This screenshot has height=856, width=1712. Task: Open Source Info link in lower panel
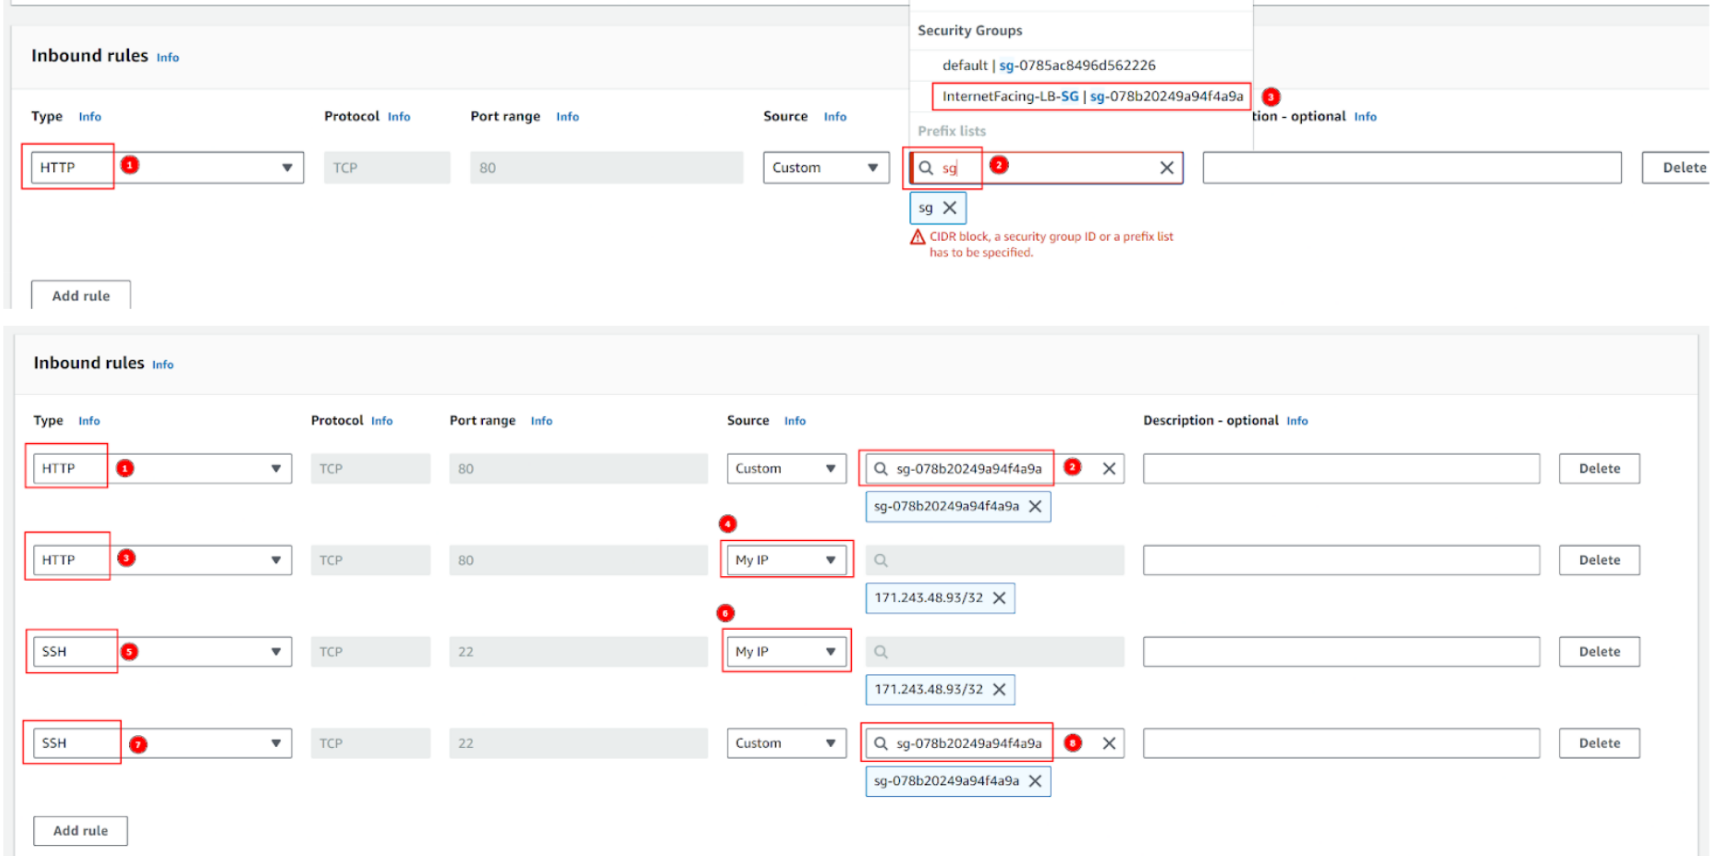795,421
